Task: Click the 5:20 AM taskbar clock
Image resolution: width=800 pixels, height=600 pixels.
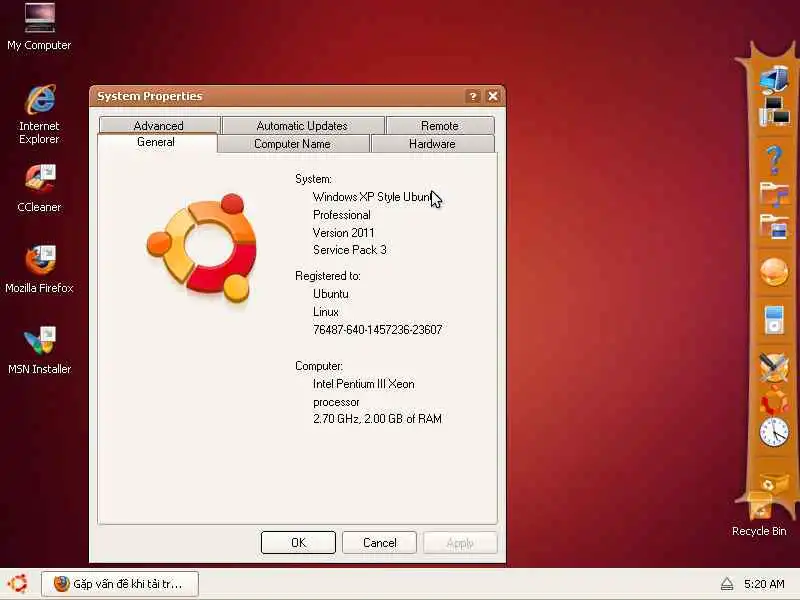Action: 764,584
